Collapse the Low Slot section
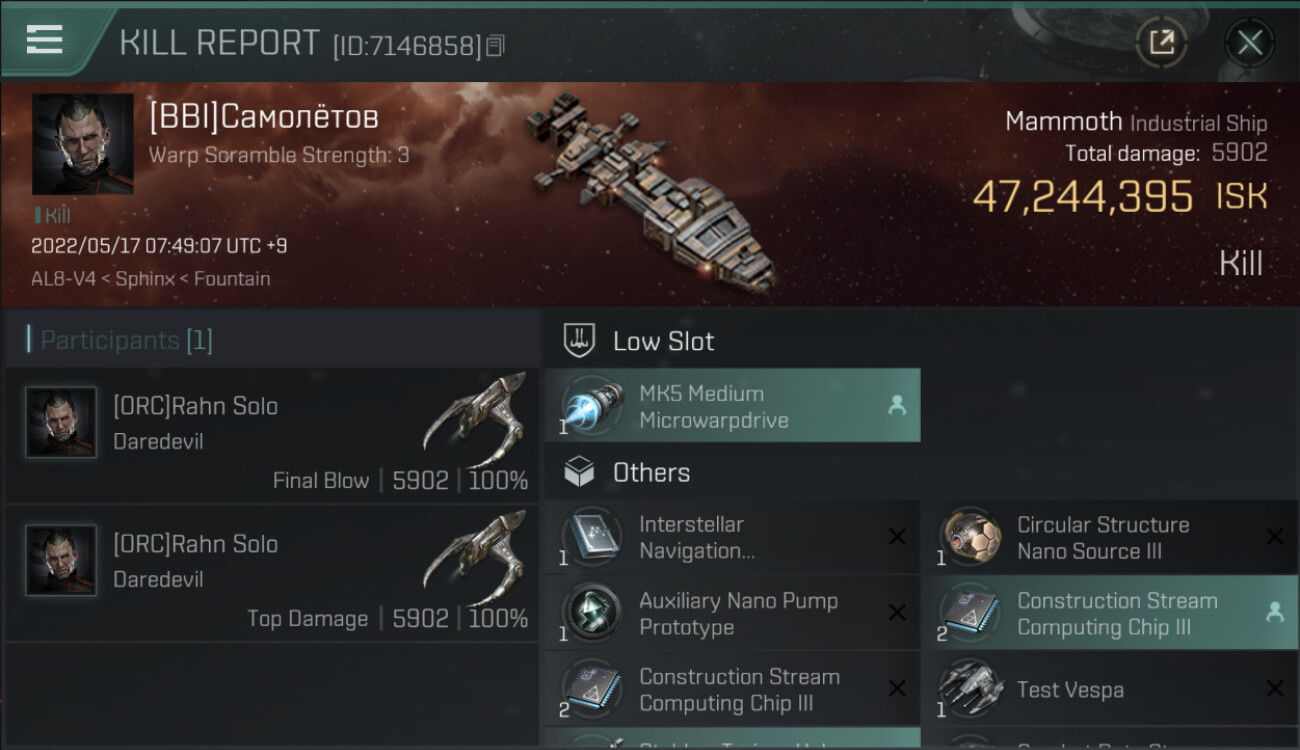This screenshot has width=1300, height=750. click(663, 341)
